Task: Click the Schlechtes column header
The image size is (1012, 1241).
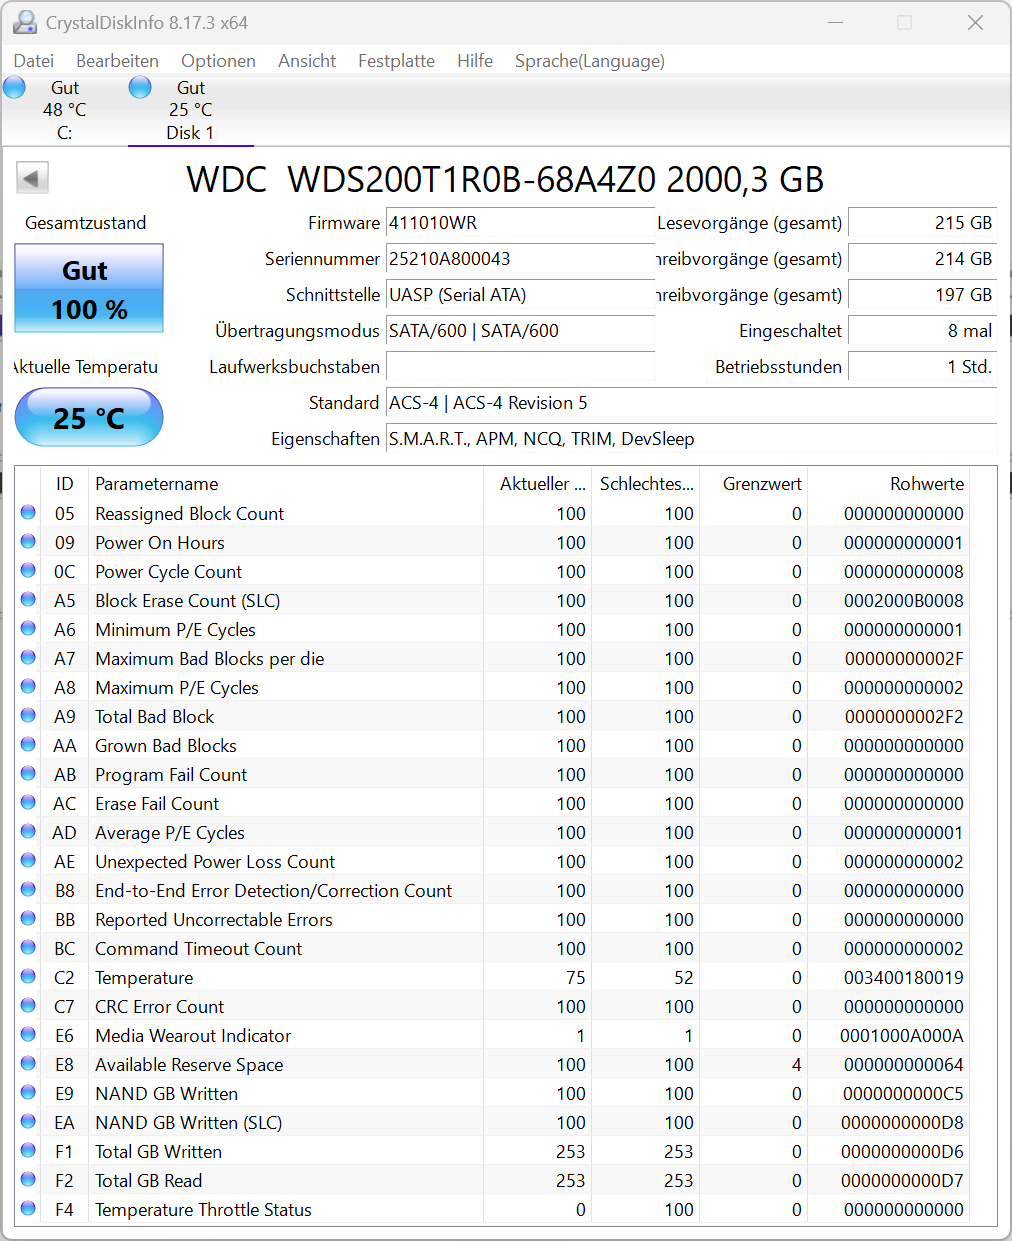Action: click(x=646, y=484)
